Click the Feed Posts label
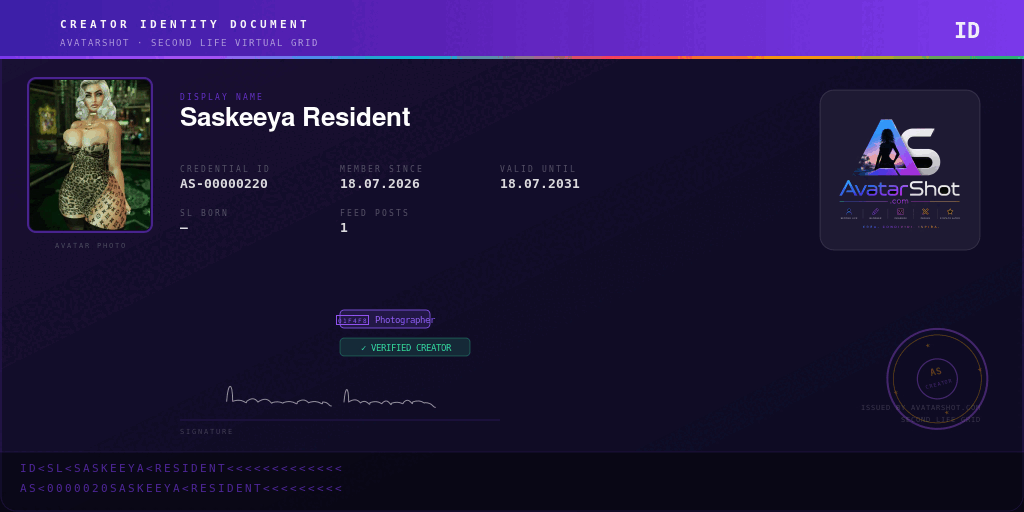Screen dimensions: 1024x512 pos(375,212)
